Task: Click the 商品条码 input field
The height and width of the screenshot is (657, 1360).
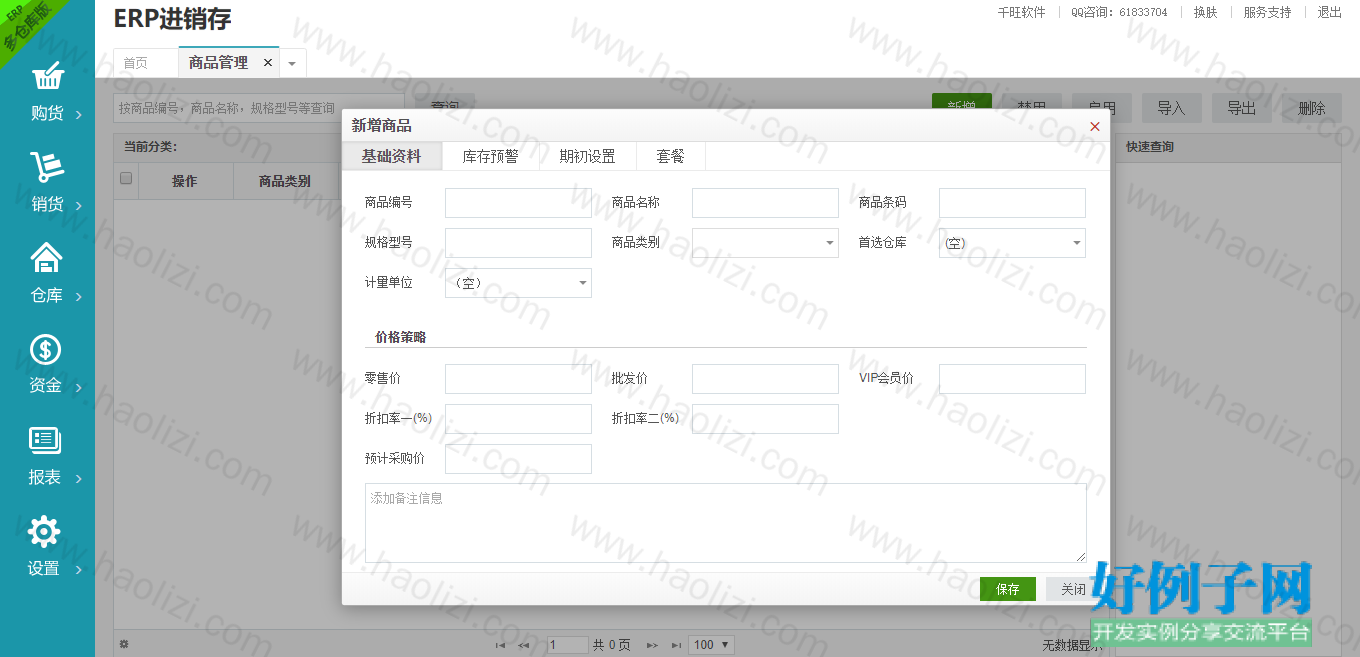Action: click(1012, 203)
